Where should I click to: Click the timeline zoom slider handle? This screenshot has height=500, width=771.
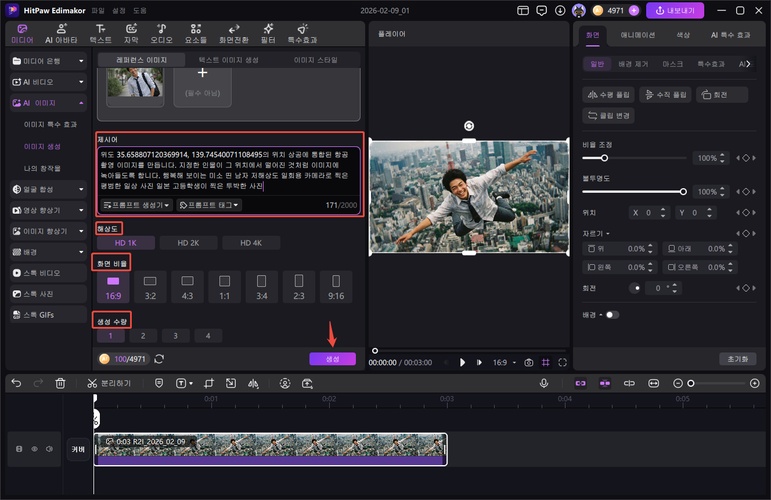pos(691,383)
